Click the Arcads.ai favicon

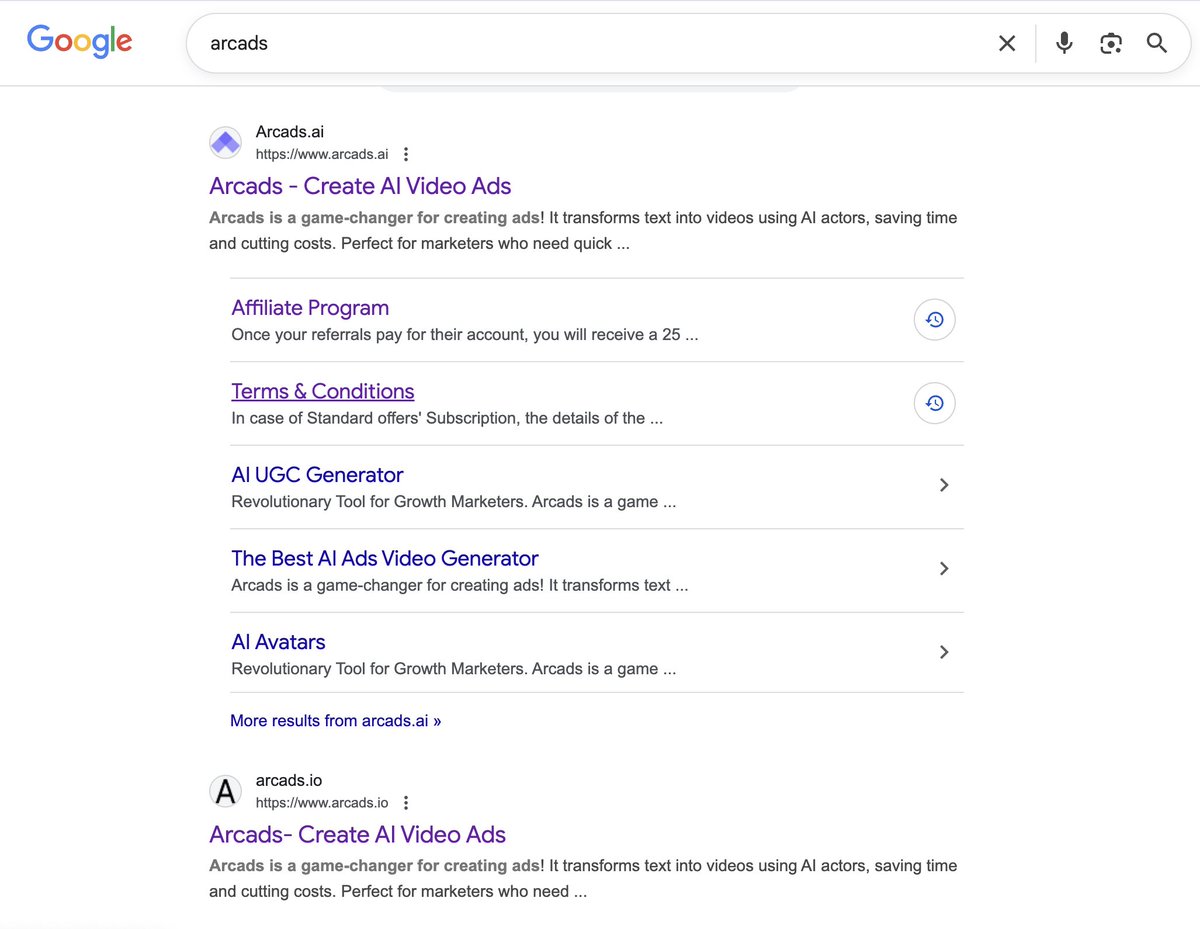[225, 142]
